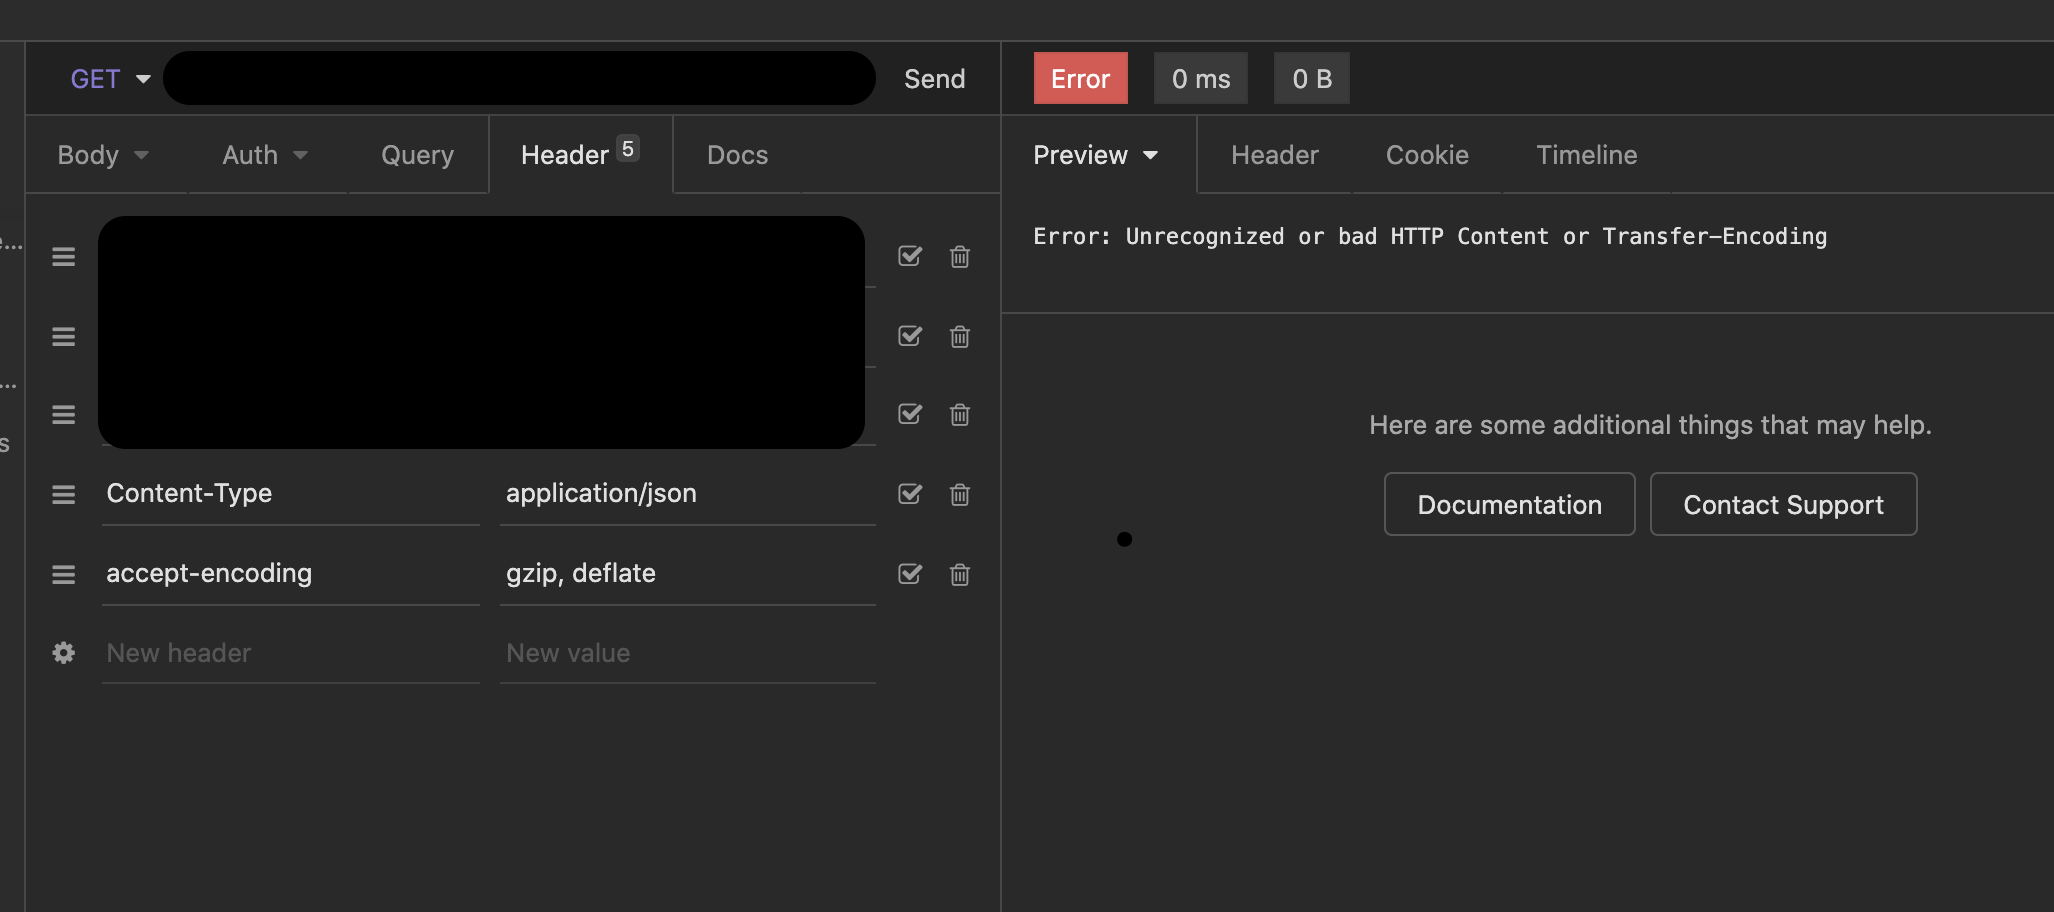Image resolution: width=2054 pixels, height=912 pixels.
Task: Click the 0 B response size indicator
Action: pos(1312,78)
